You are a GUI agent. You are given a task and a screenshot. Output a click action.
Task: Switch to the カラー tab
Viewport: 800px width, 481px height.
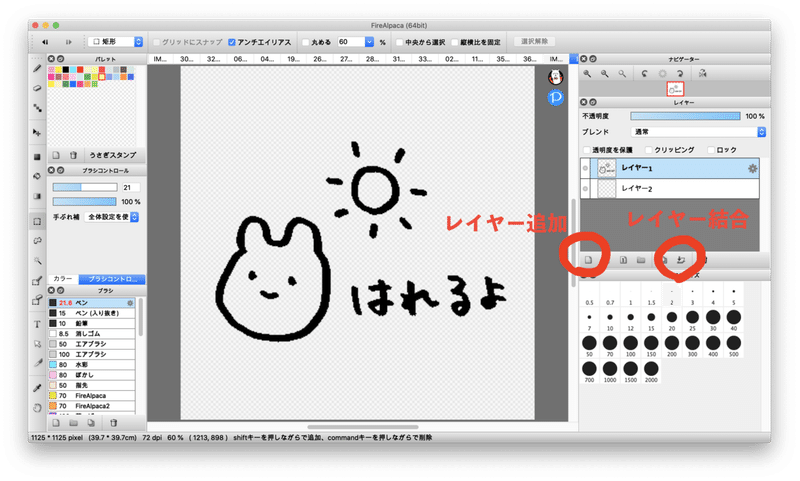coord(63,279)
